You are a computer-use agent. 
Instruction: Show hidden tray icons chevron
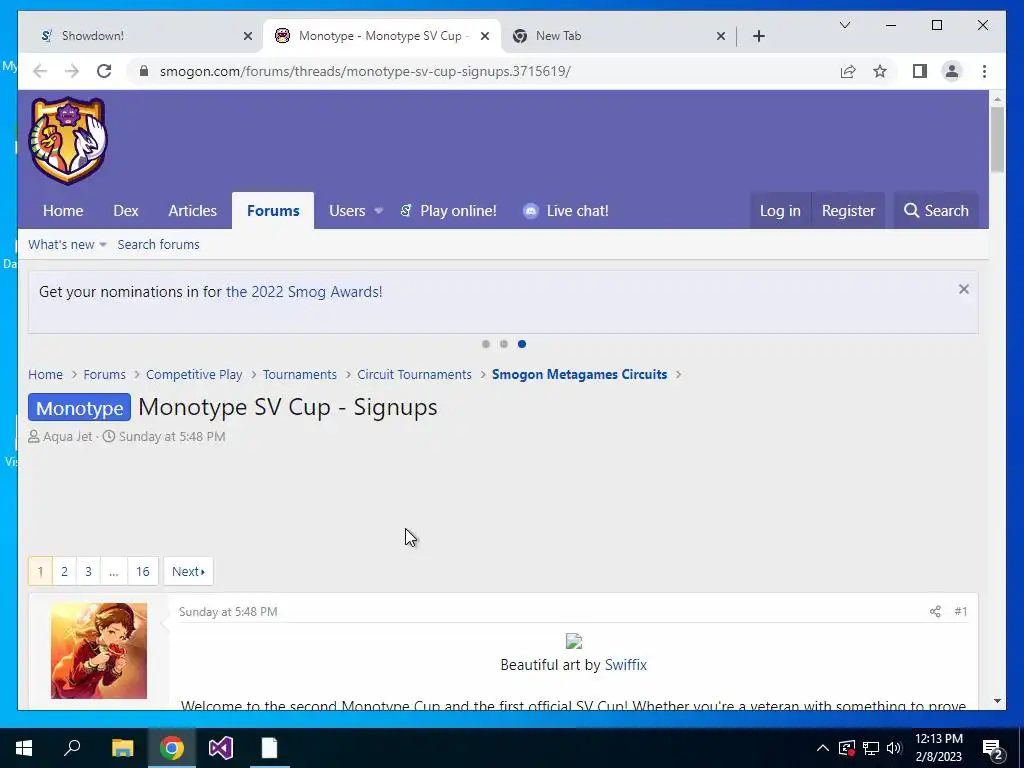click(x=823, y=748)
